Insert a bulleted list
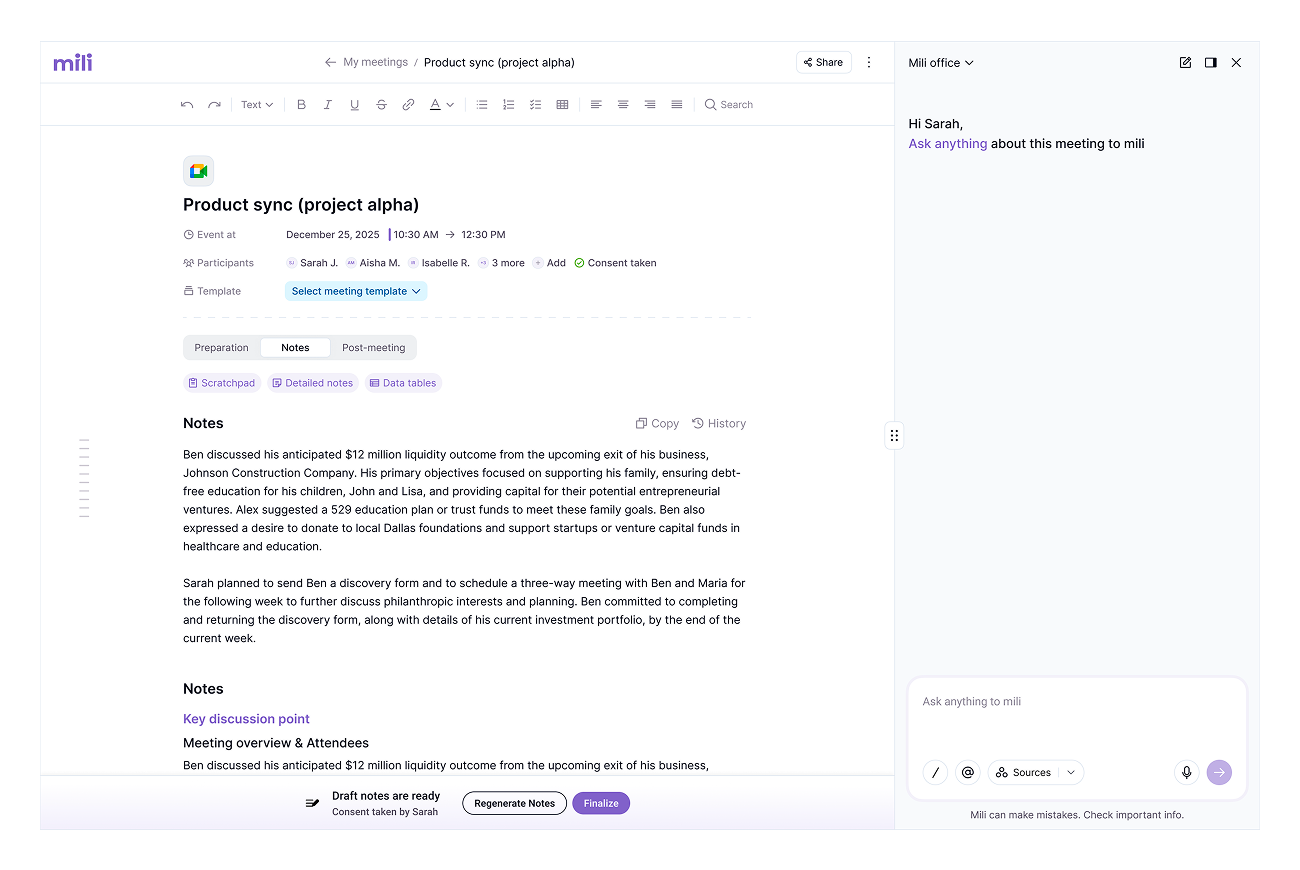Viewport: 1300px width, 870px height. [482, 104]
